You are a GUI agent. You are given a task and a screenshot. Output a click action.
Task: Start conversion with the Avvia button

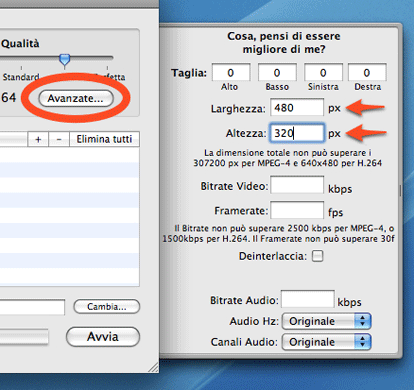point(103,337)
